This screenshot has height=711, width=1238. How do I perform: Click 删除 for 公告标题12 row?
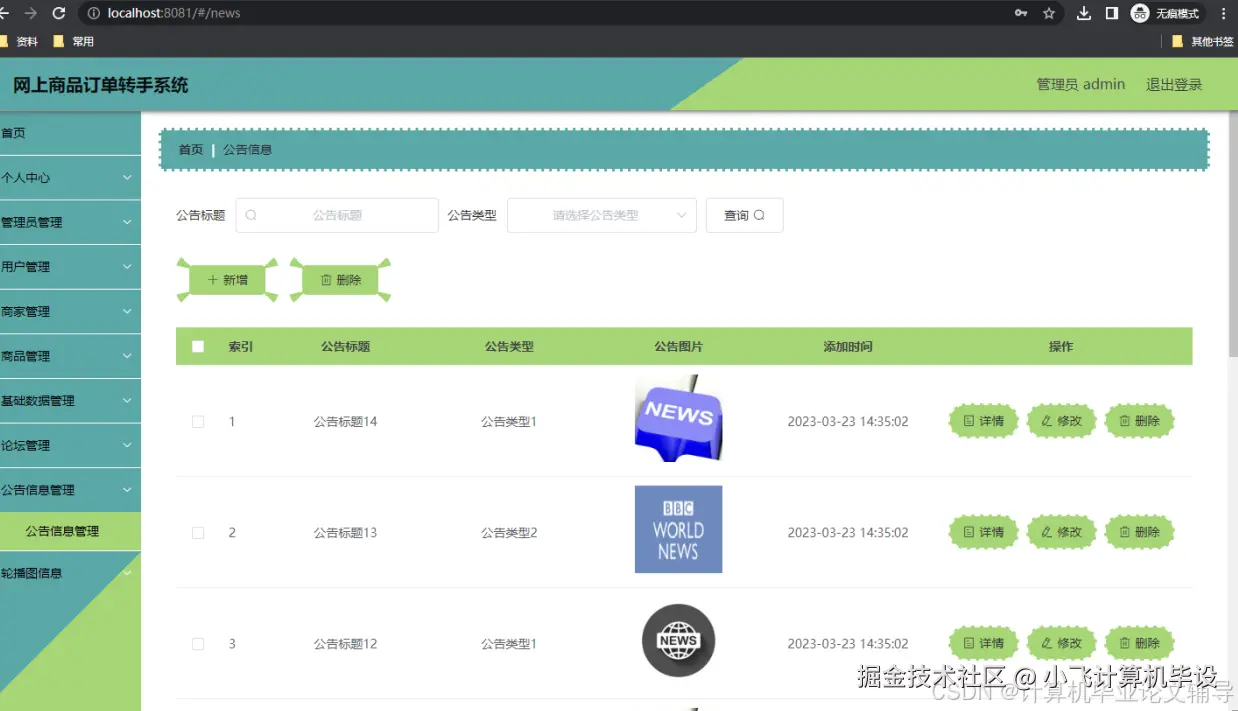1139,643
